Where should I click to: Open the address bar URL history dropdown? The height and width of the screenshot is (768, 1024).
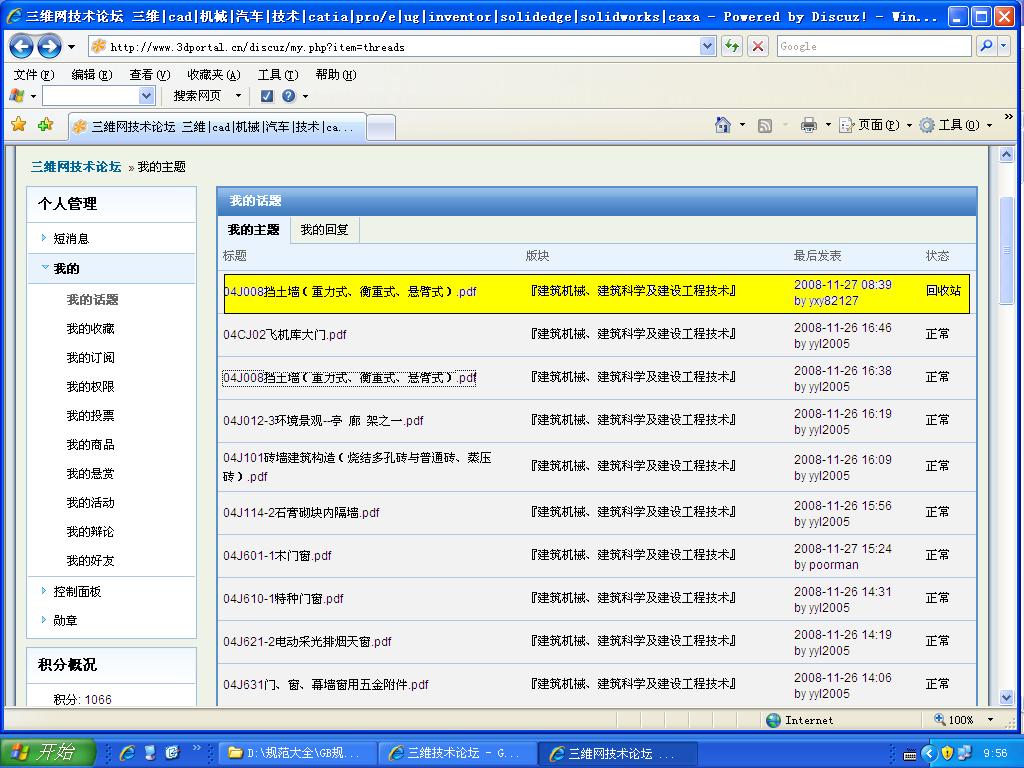click(x=707, y=46)
